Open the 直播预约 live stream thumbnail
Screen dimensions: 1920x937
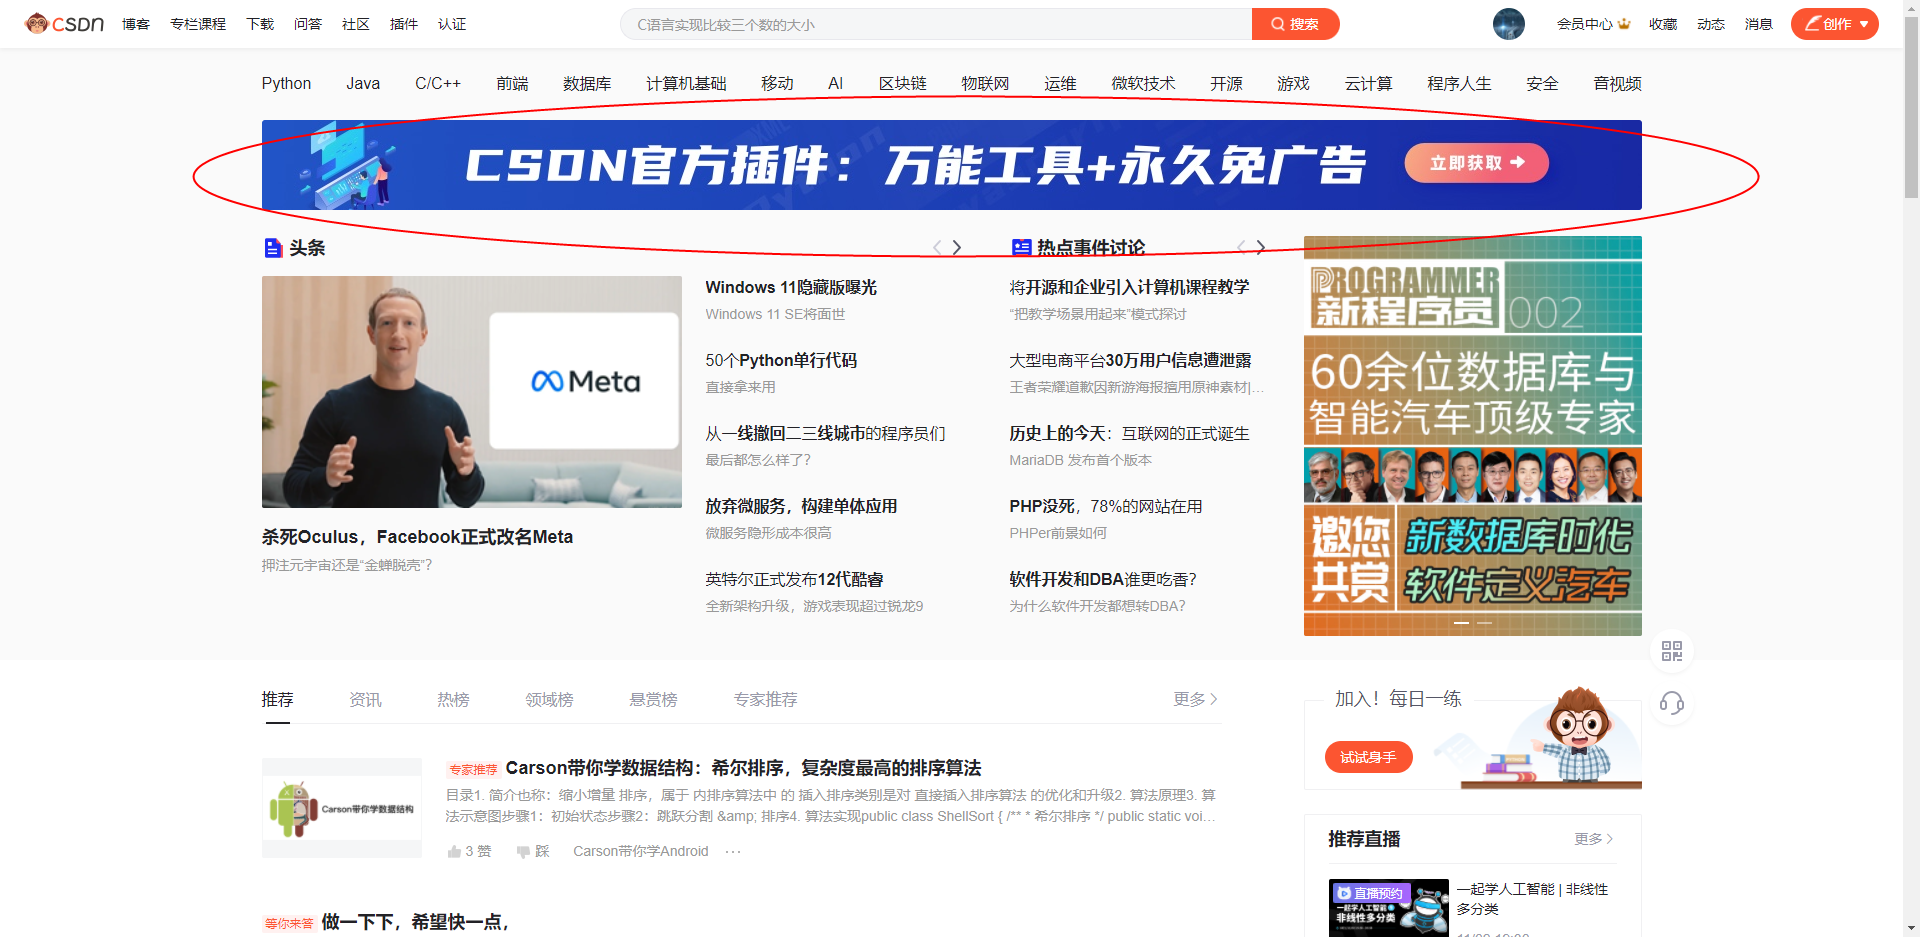pos(1389,908)
